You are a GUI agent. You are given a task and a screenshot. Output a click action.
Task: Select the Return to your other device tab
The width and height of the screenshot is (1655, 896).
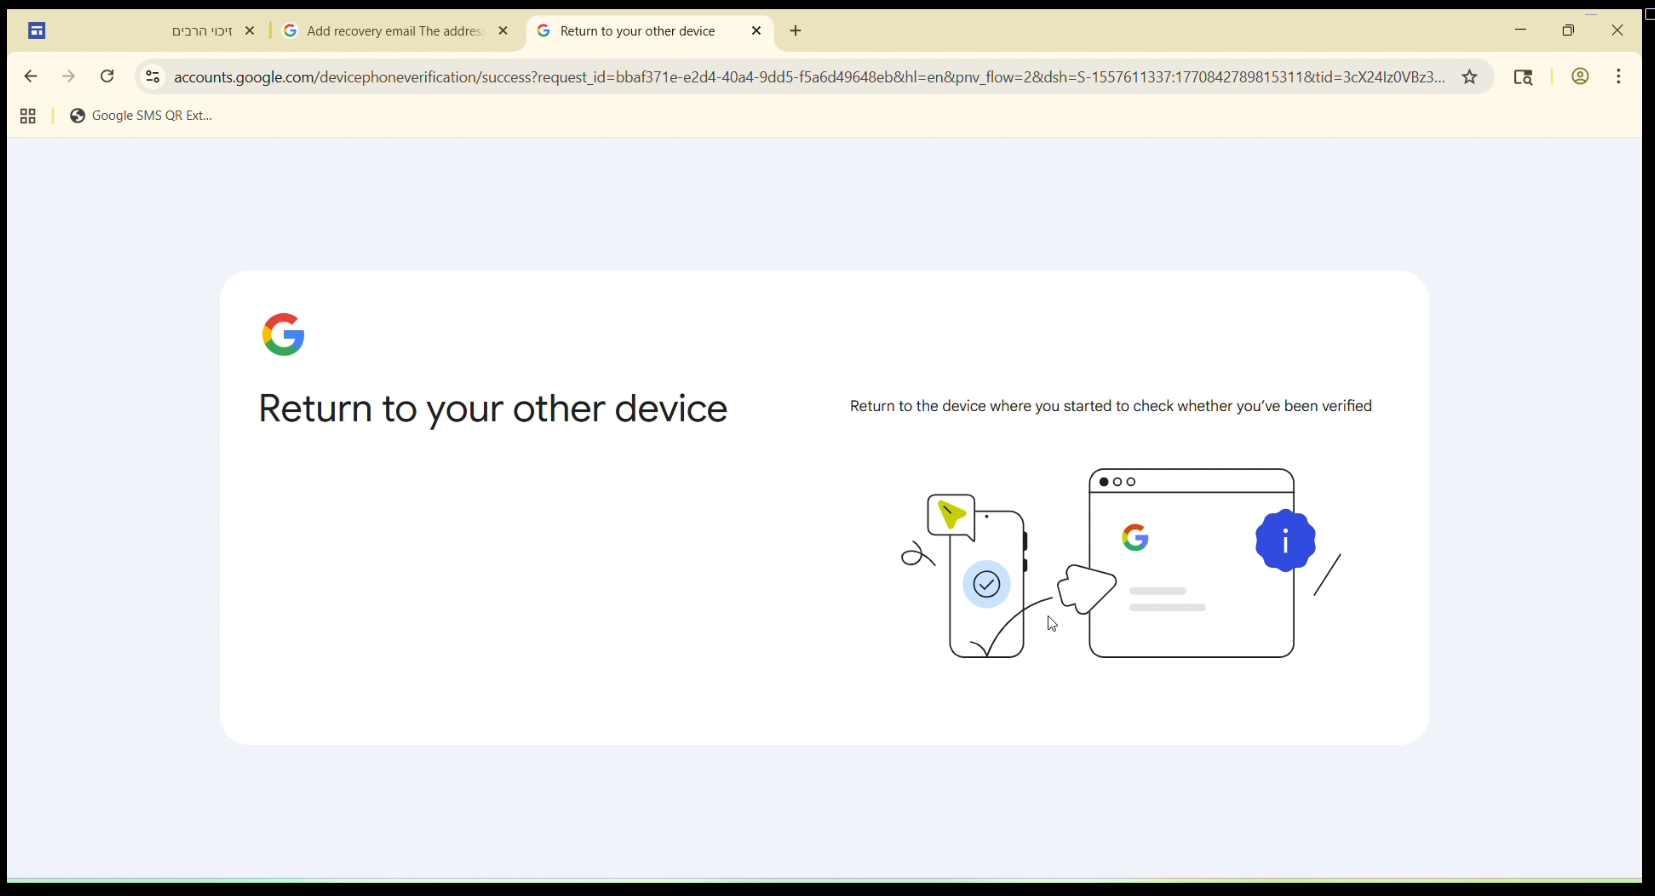click(x=637, y=32)
